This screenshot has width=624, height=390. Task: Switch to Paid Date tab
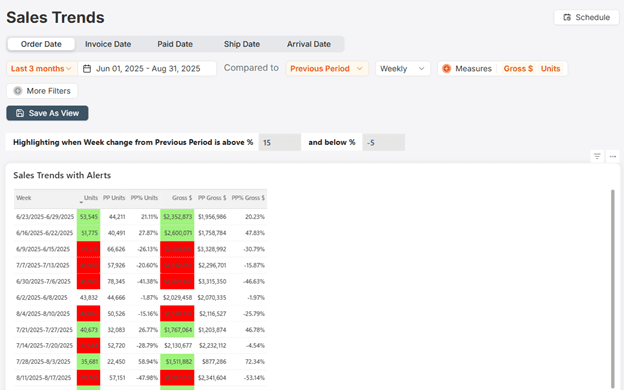coord(175,44)
